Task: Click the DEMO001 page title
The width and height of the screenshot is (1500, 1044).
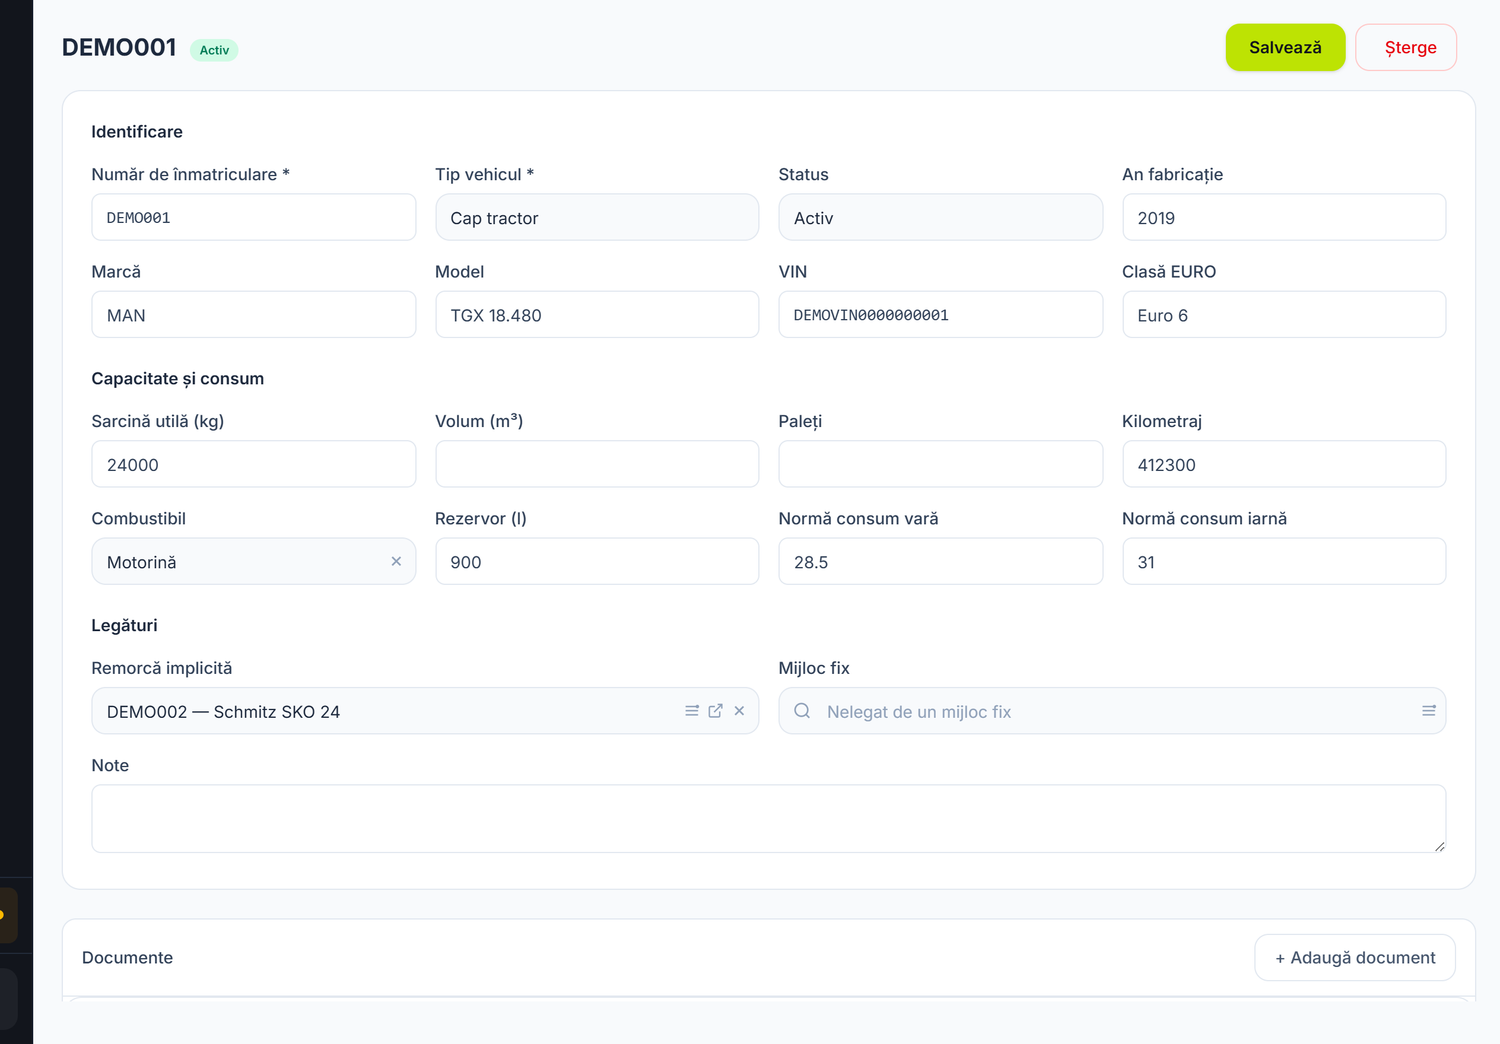Action: coord(119,47)
